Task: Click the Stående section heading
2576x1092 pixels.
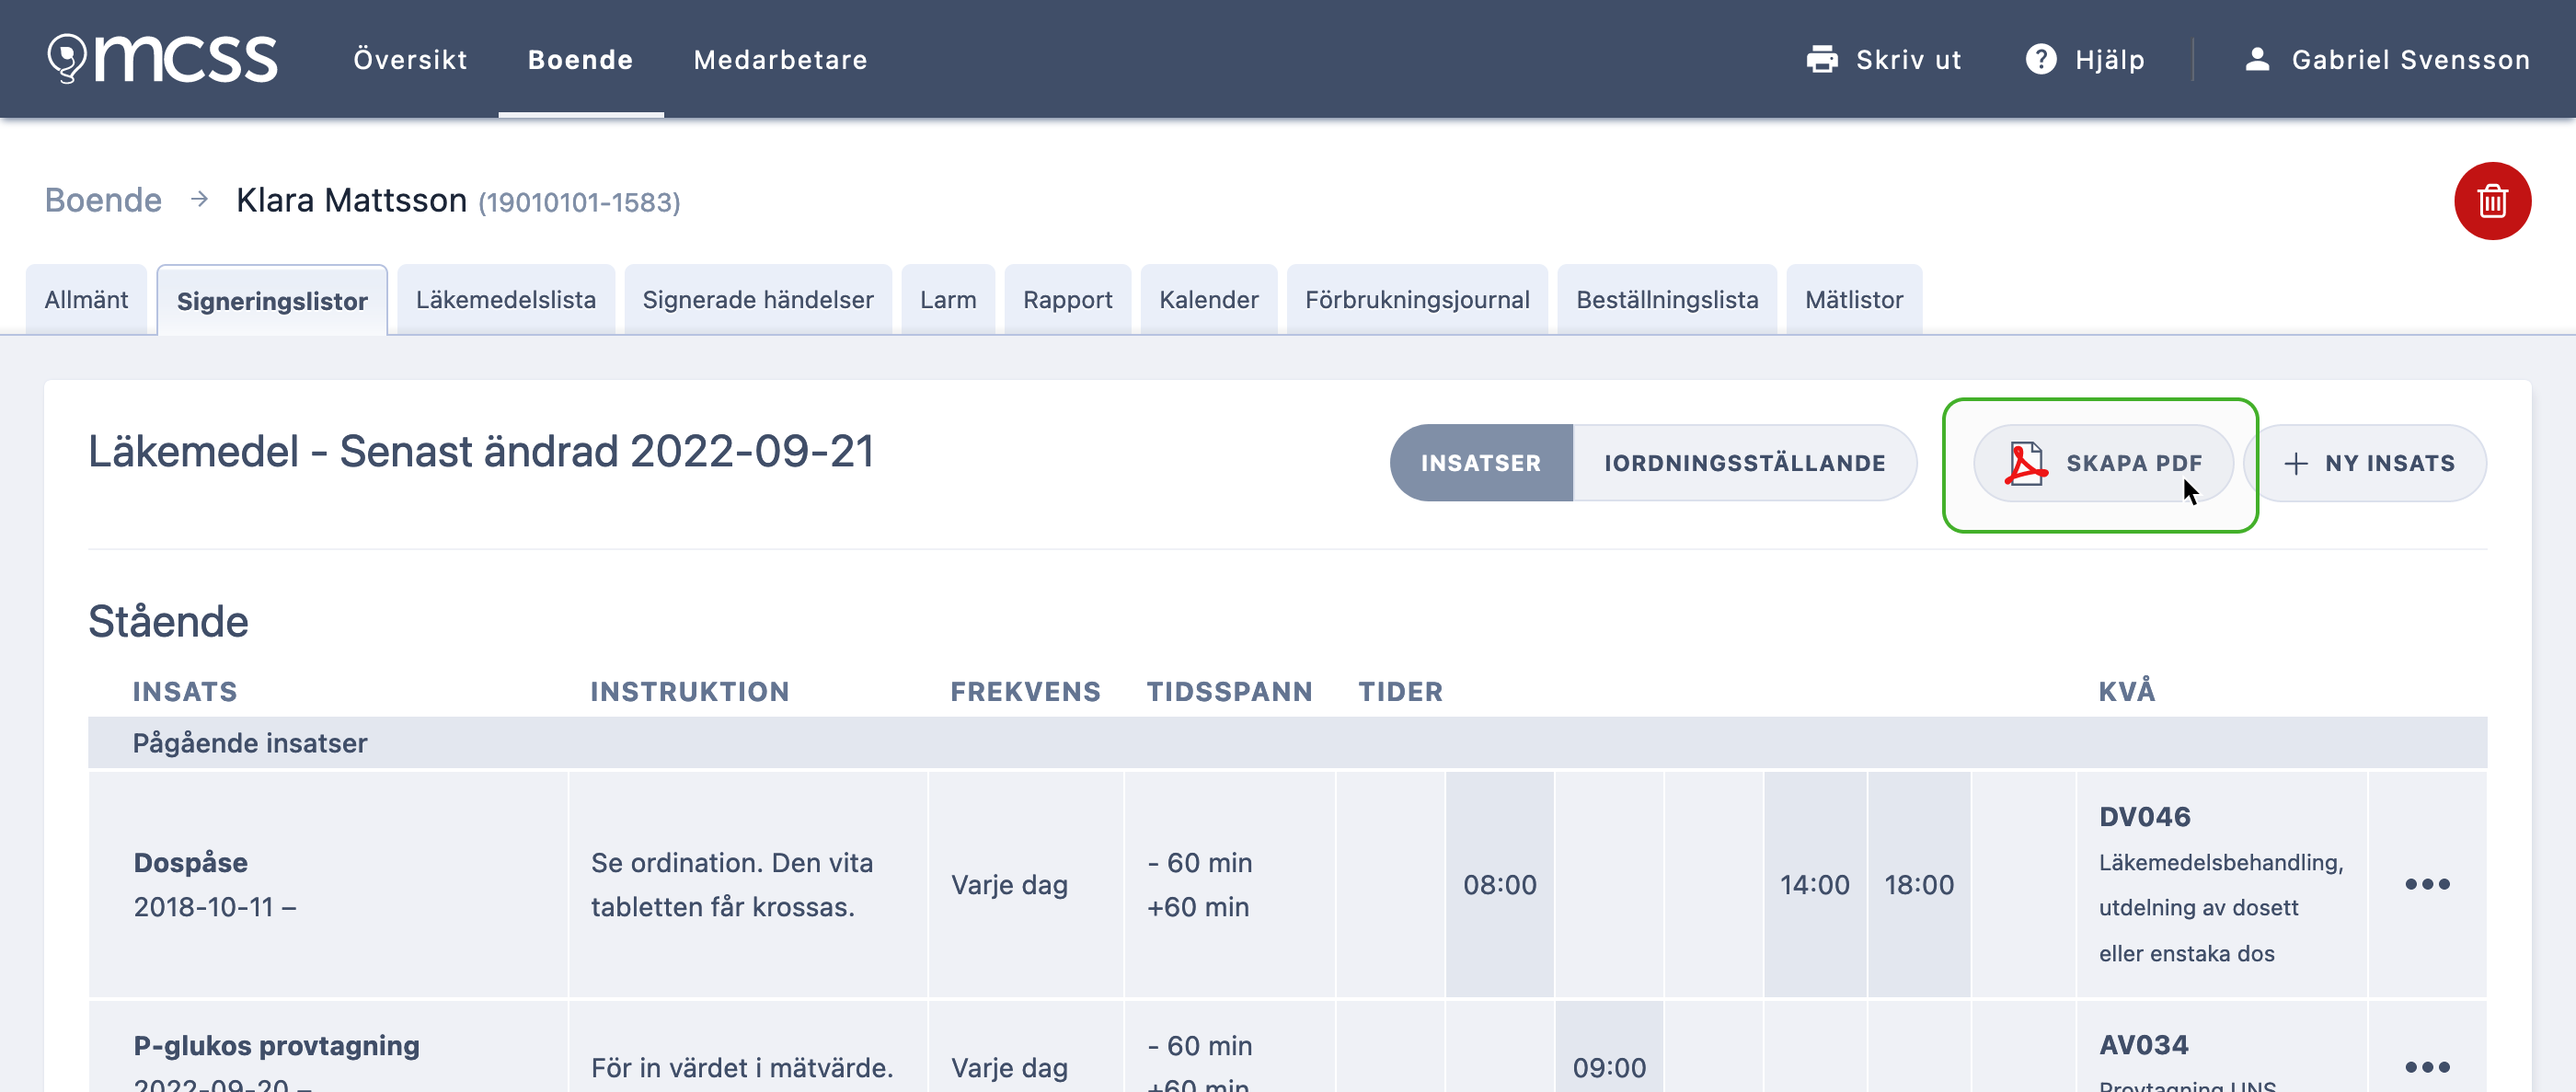Action: [x=168, y=622]
